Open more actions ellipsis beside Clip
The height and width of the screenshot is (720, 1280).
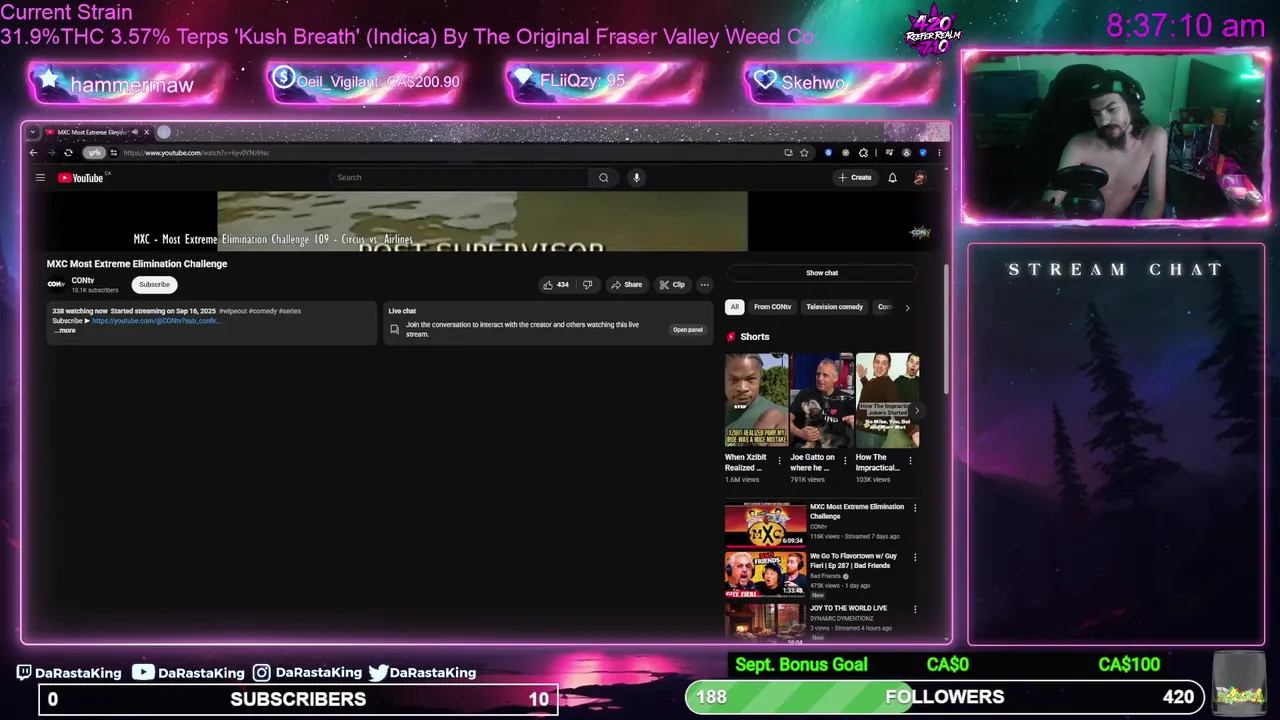(x=704, y=285)
